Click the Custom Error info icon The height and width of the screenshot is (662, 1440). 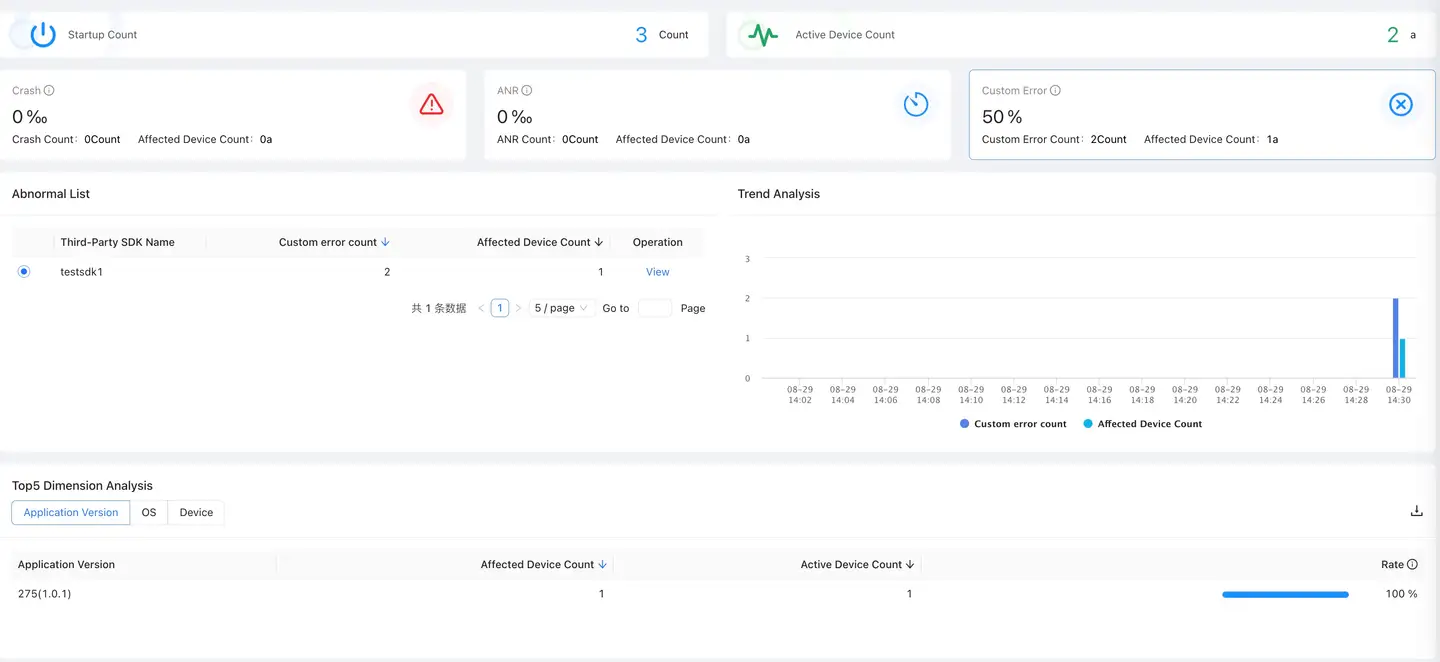(1055, 90)
